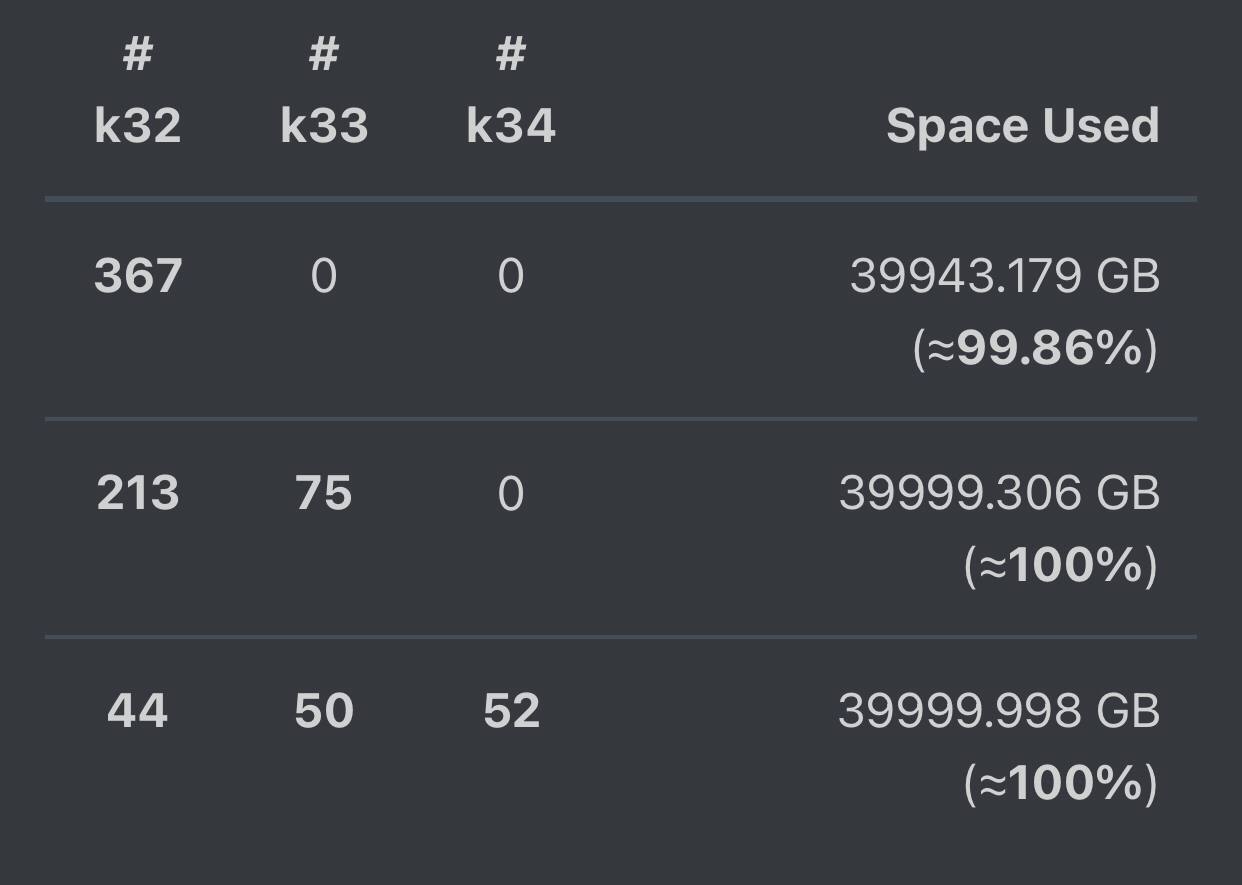Click the zero k33 cell in first row
Image resolution: width=1242 pixels, height=885 pixels.
click(x=324, y=276)
